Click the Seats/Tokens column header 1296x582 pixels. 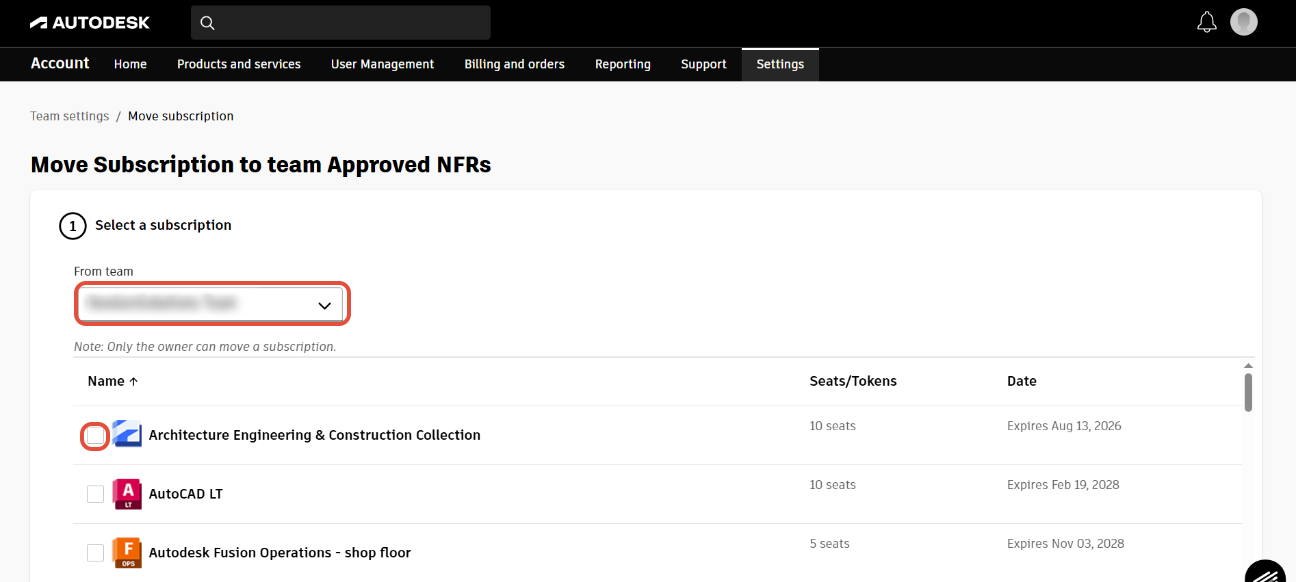[x=853, y=381]
